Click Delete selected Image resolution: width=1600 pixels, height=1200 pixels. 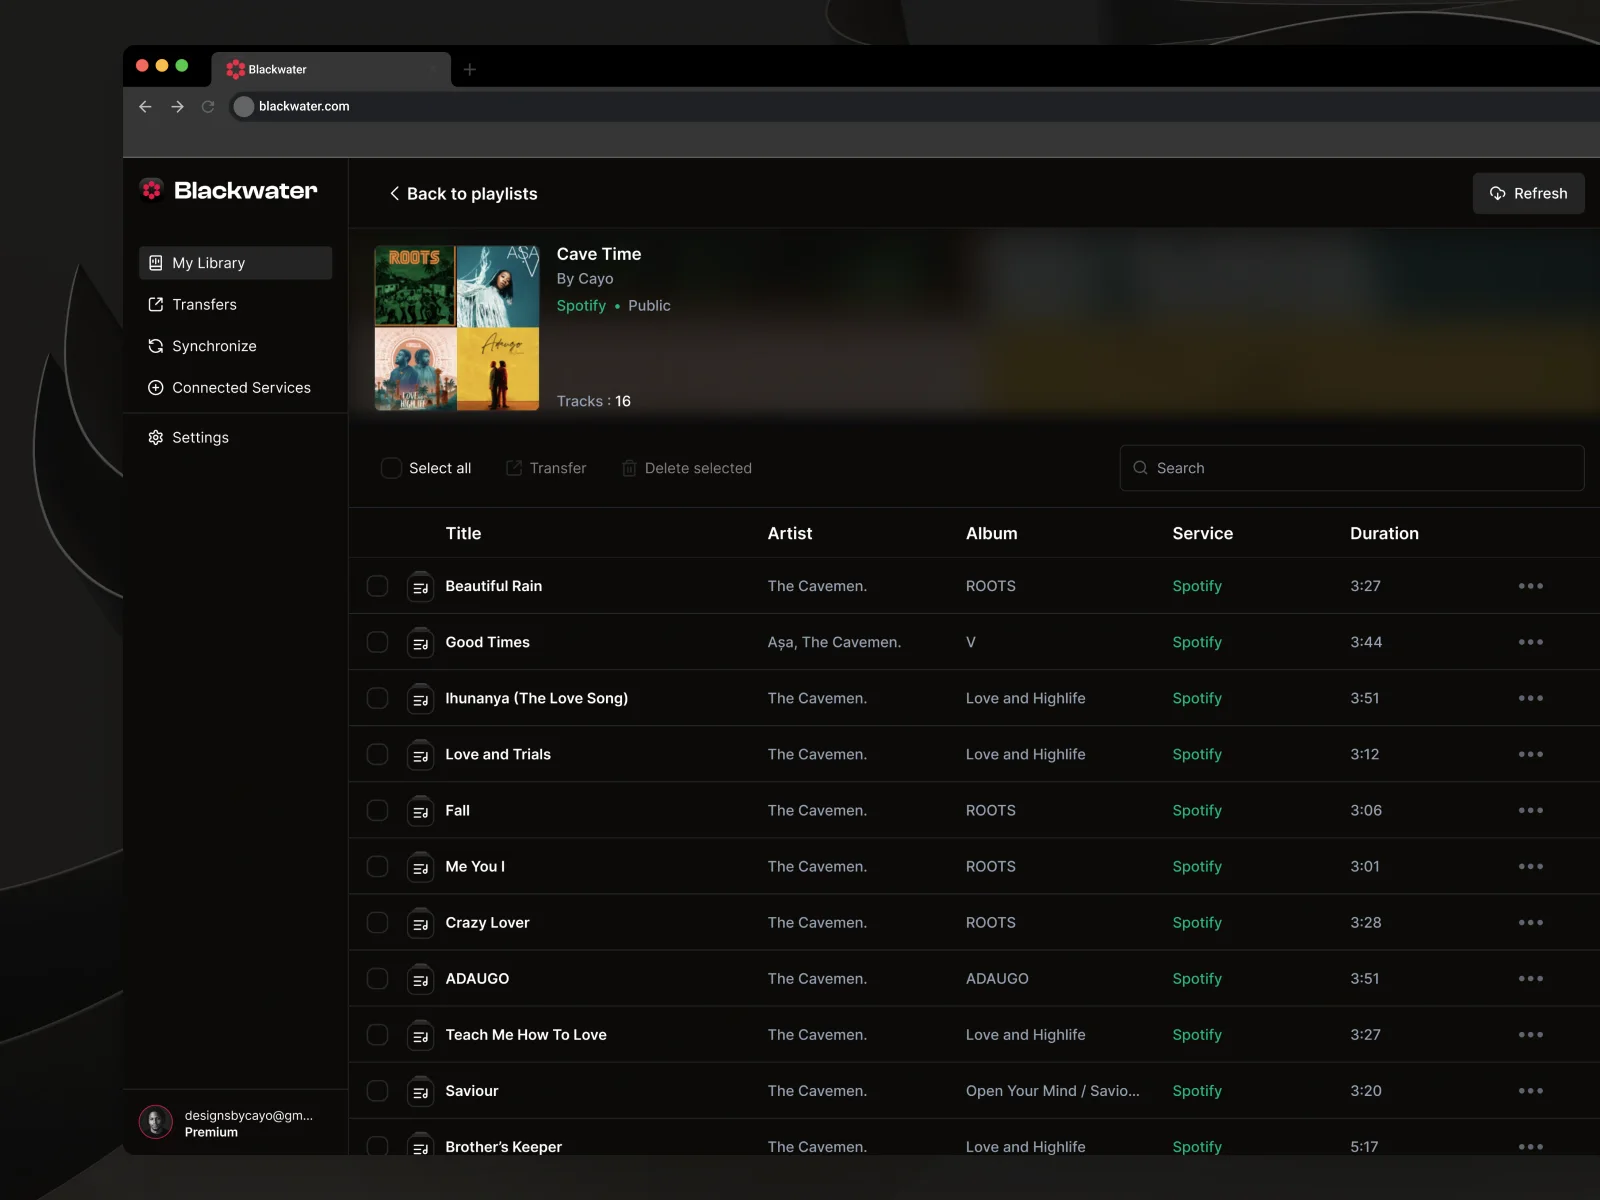click(x=686, y=468)
